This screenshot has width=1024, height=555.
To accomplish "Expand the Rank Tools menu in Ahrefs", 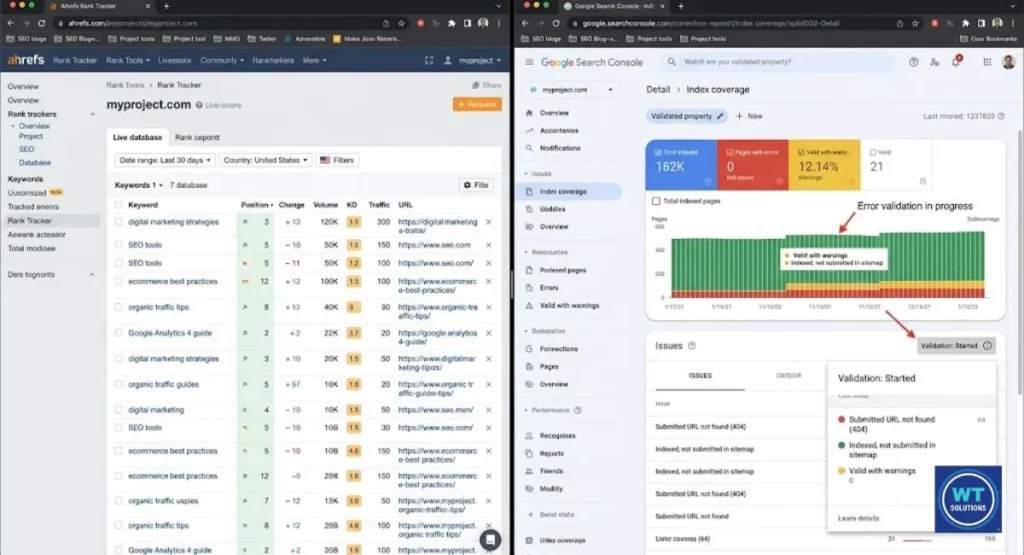I will click(x=127, y=60).
